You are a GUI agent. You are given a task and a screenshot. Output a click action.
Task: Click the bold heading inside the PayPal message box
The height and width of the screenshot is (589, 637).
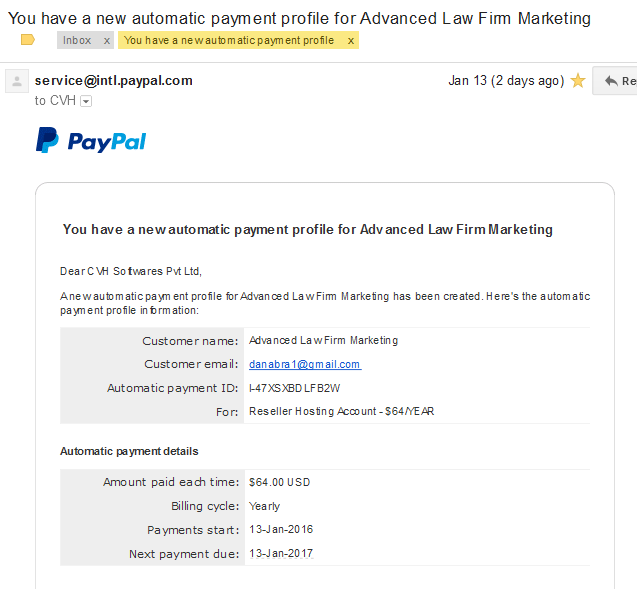[308, 230]
